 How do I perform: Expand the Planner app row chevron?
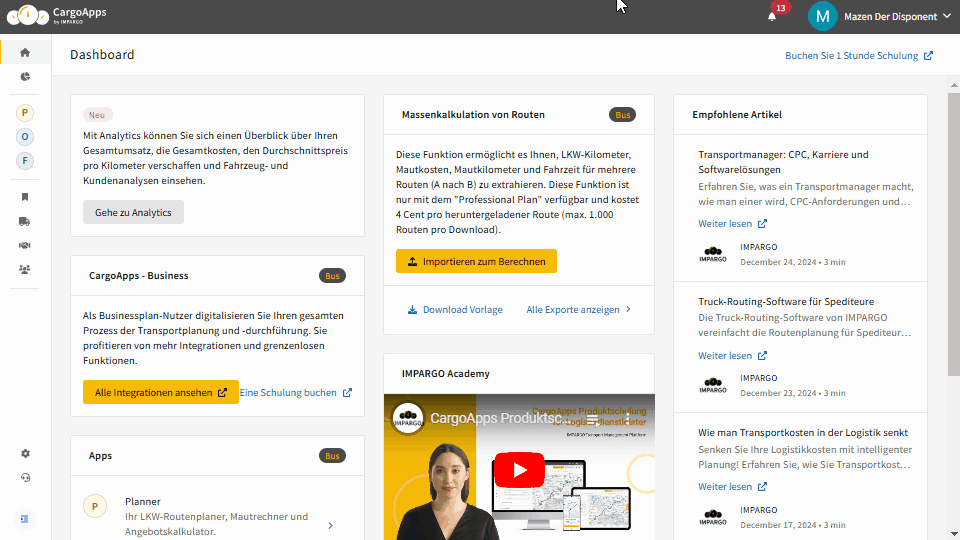(331, 525)
